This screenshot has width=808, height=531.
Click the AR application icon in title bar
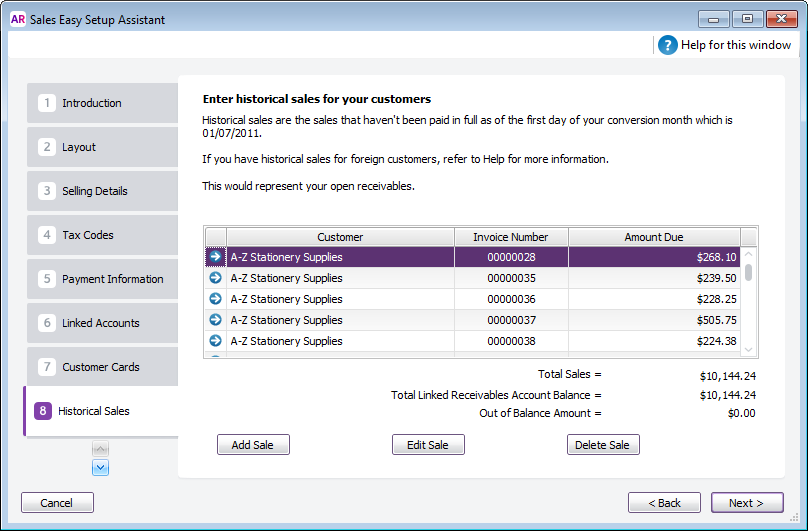pyautogui.click(x=18, y=19)
